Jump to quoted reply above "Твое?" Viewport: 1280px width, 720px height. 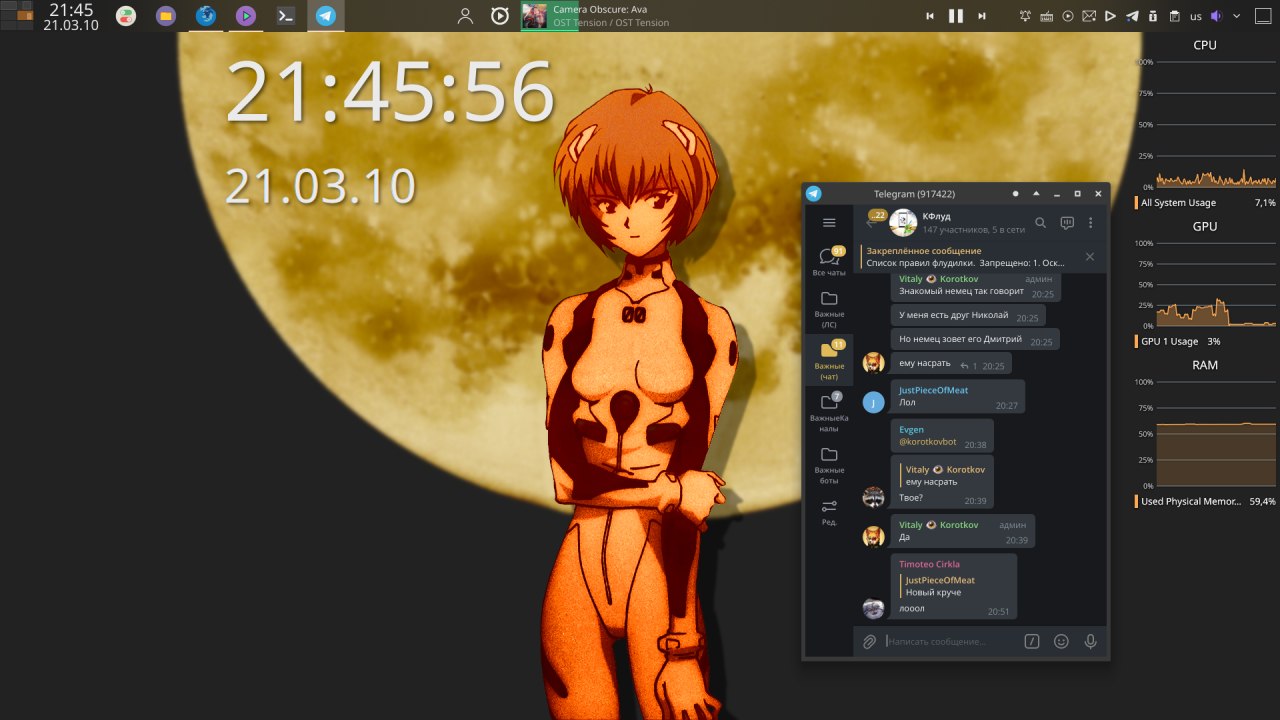tap(942, 475)
